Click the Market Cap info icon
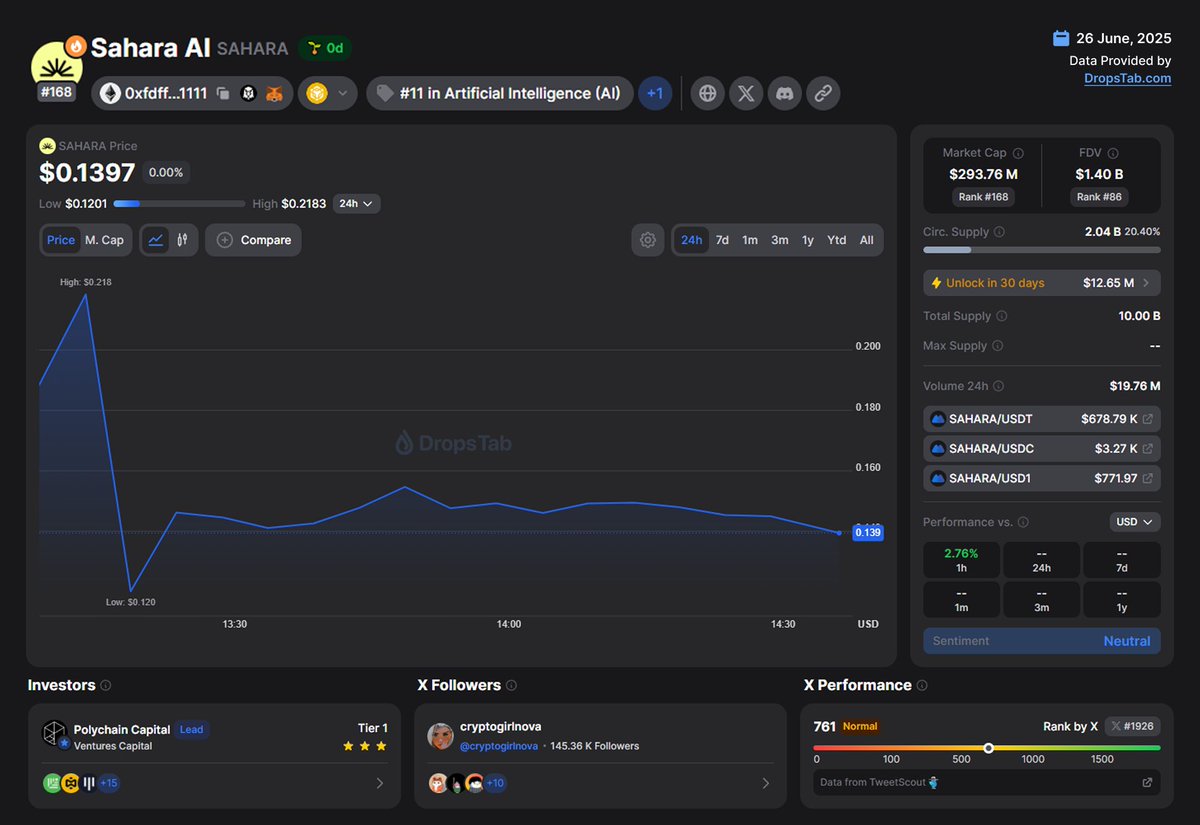The height and width of the screenshot is (825, 1200). [1018, 153]
